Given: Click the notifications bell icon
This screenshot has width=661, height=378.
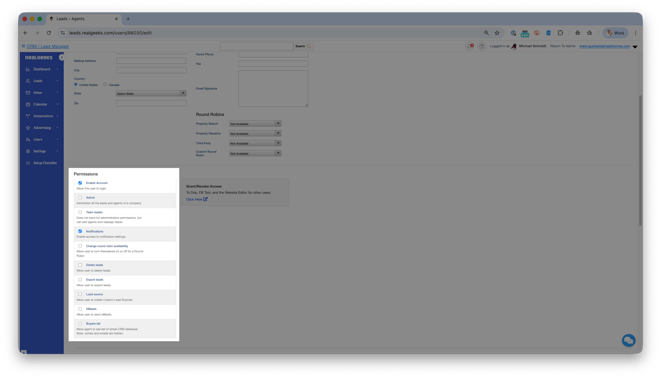Looking at the screenshot, I should pos(470,46).
